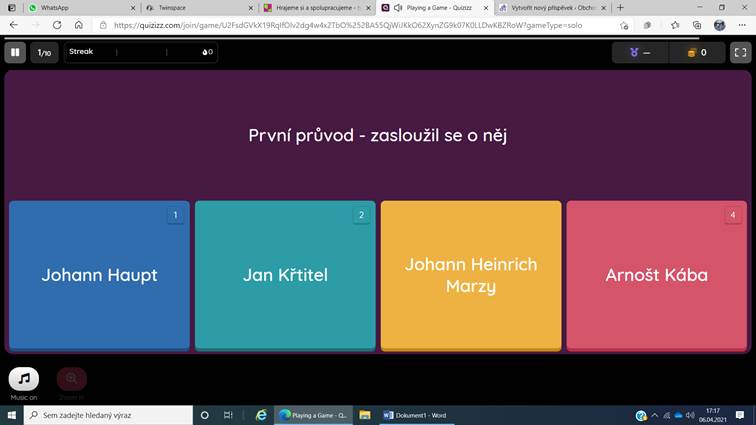Select answer Johann Haupt
This screenshot has height=425, width=756.
(99, 275)
